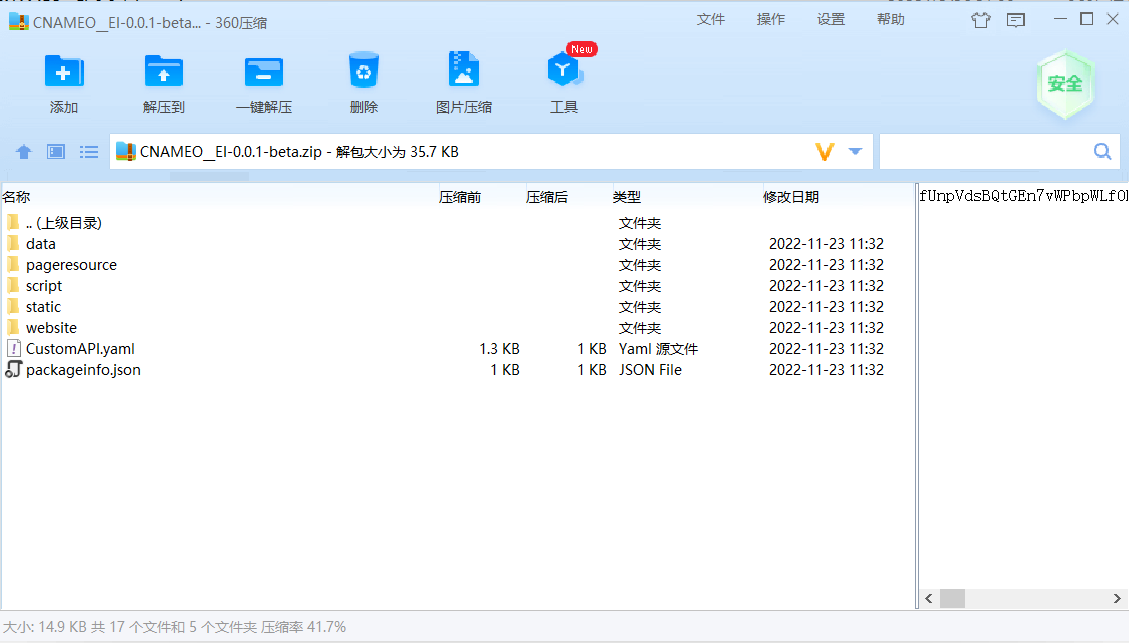Open the 设置 (Settings) menu
1129x643 pixels.
tap(830, 18)
